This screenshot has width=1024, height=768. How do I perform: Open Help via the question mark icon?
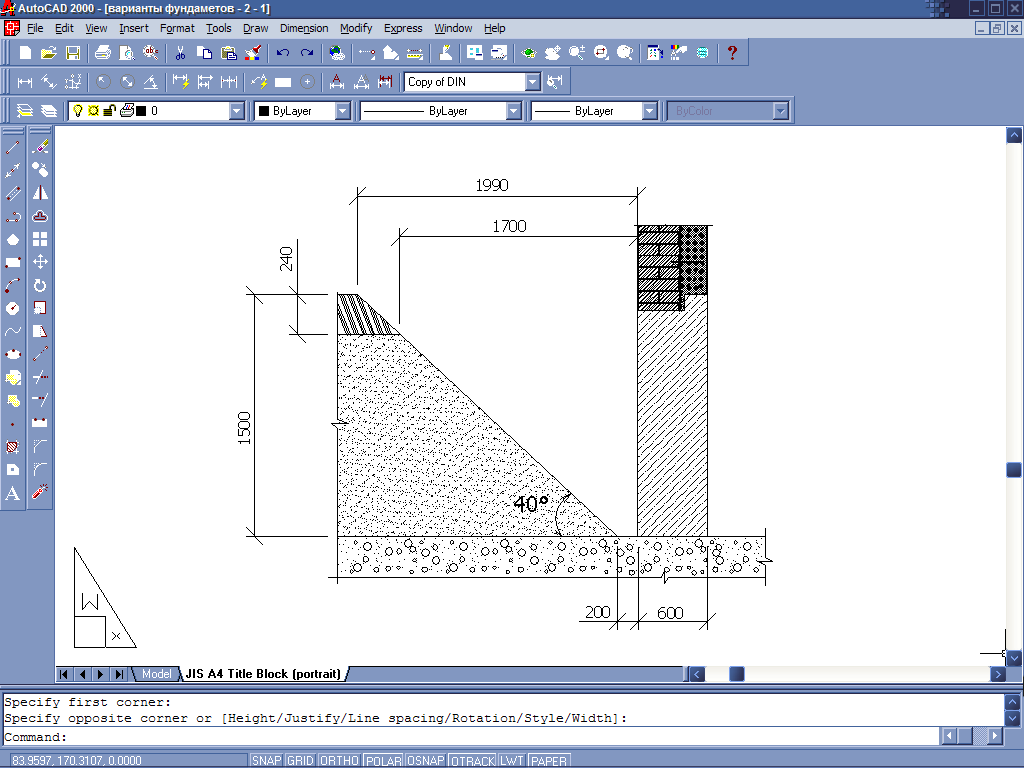coord(732,53)
